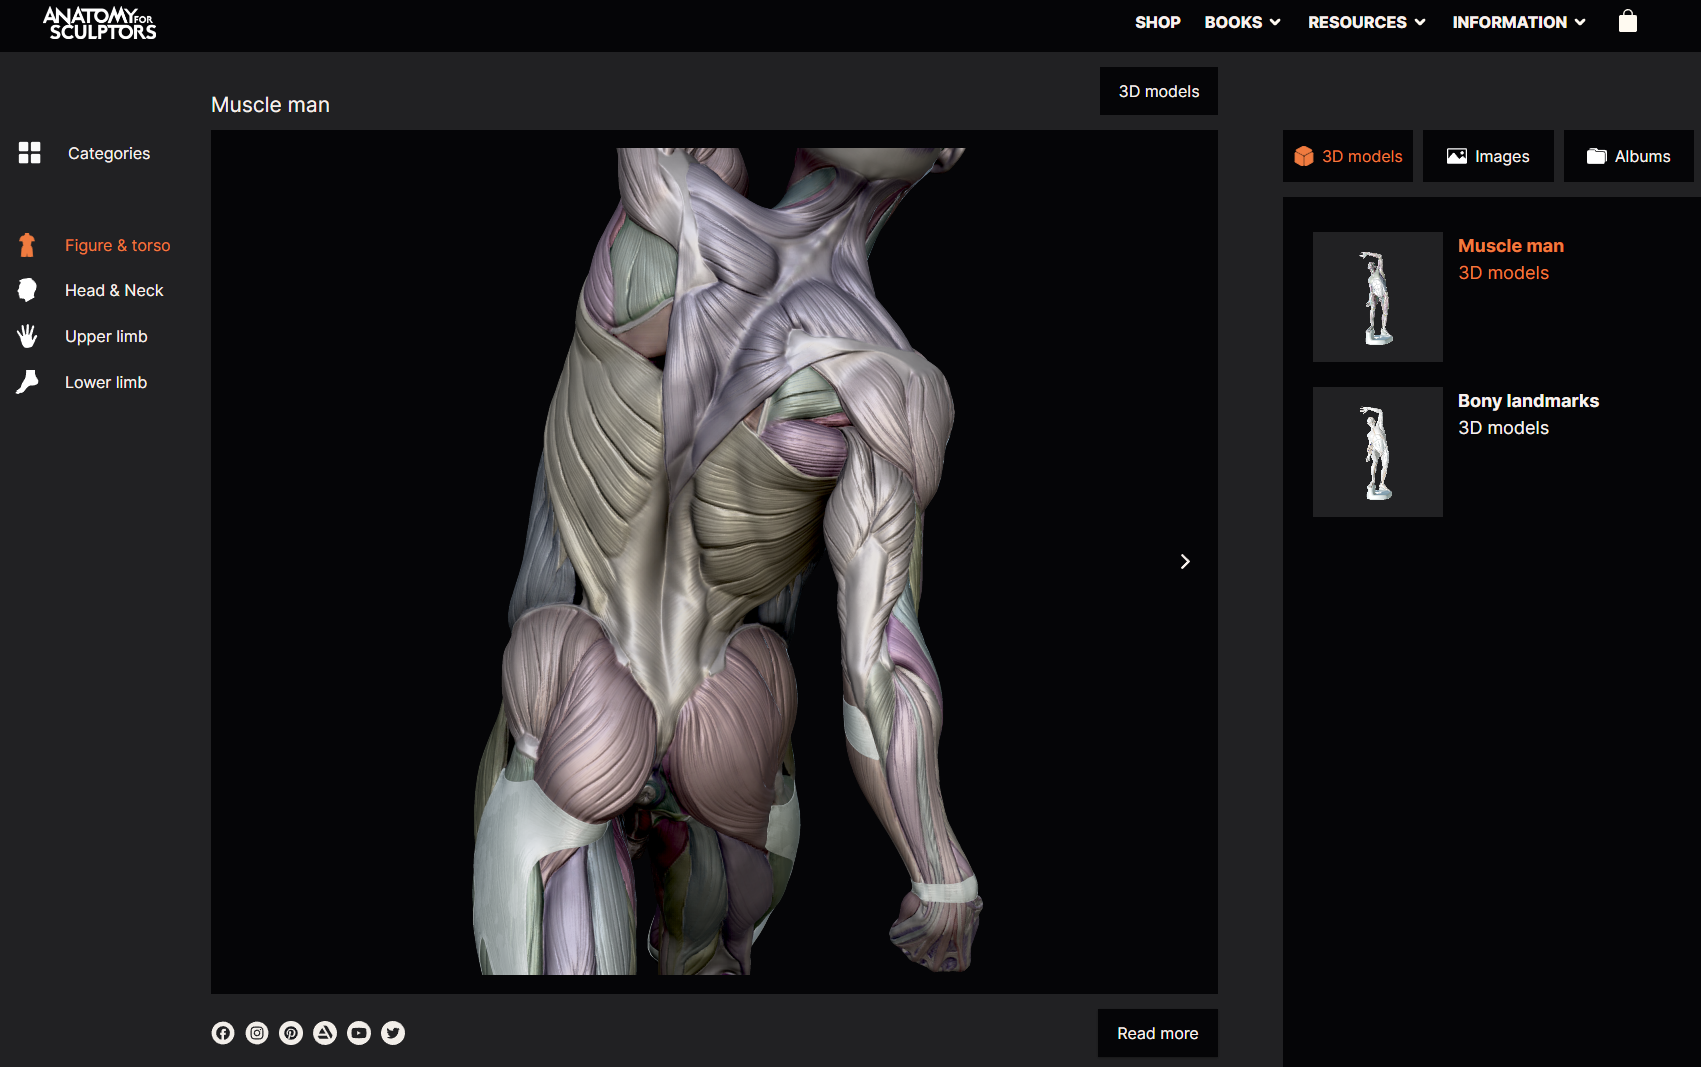Click the Read more button

click(x=1157, y=1033)
